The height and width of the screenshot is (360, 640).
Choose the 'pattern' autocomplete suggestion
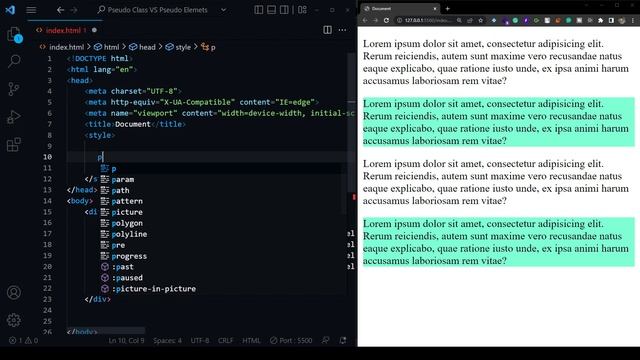point(222,201)
